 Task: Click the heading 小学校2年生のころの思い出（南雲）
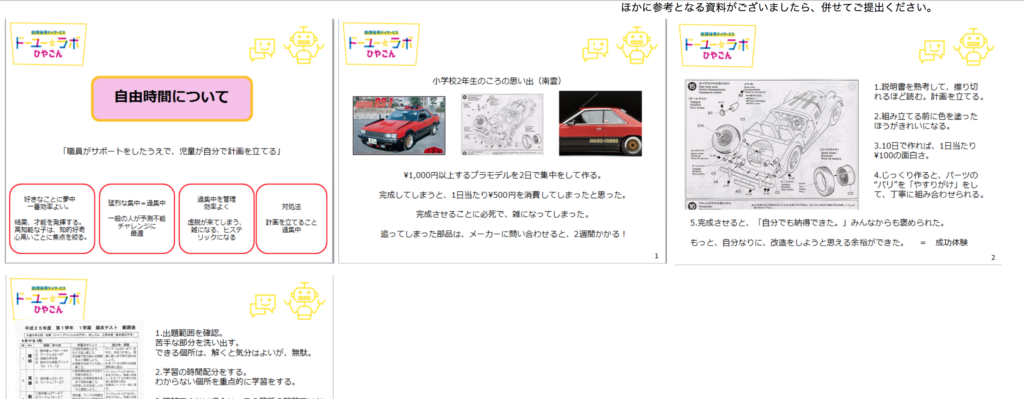[498, 81]
